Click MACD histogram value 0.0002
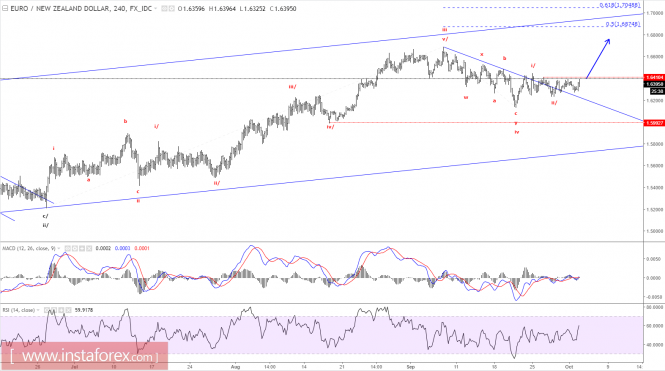Viewport: 665px width, 371px height. 103,248
